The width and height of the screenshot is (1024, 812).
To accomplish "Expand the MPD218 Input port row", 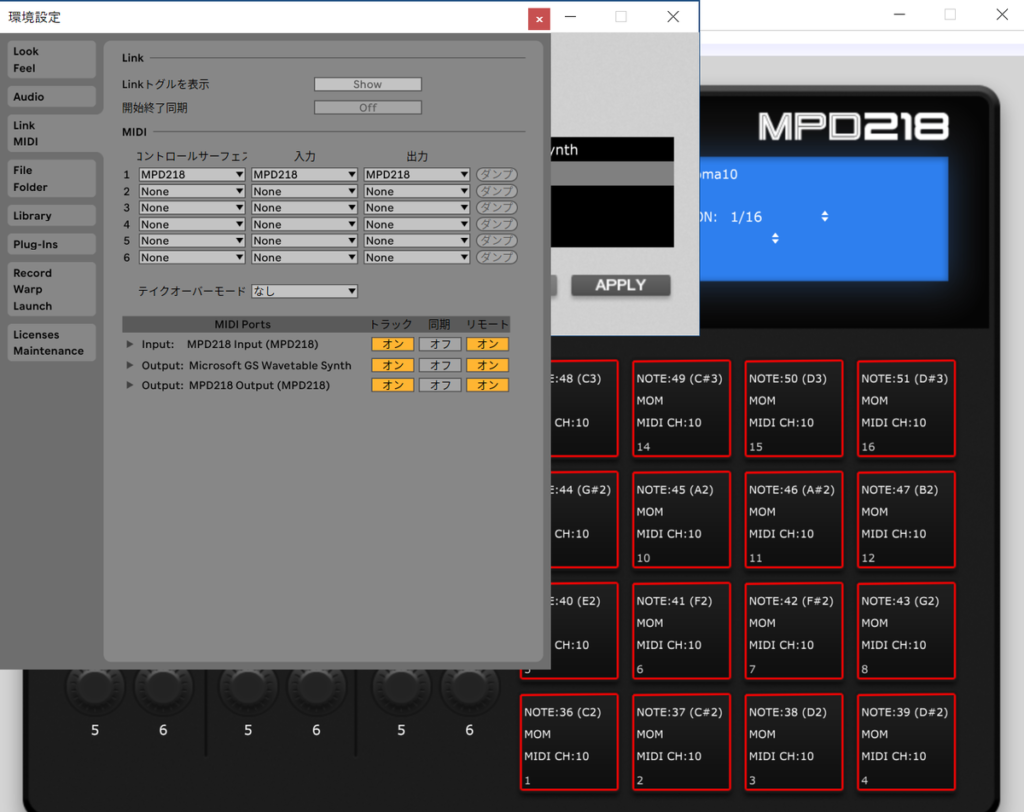I will (129, 344).
